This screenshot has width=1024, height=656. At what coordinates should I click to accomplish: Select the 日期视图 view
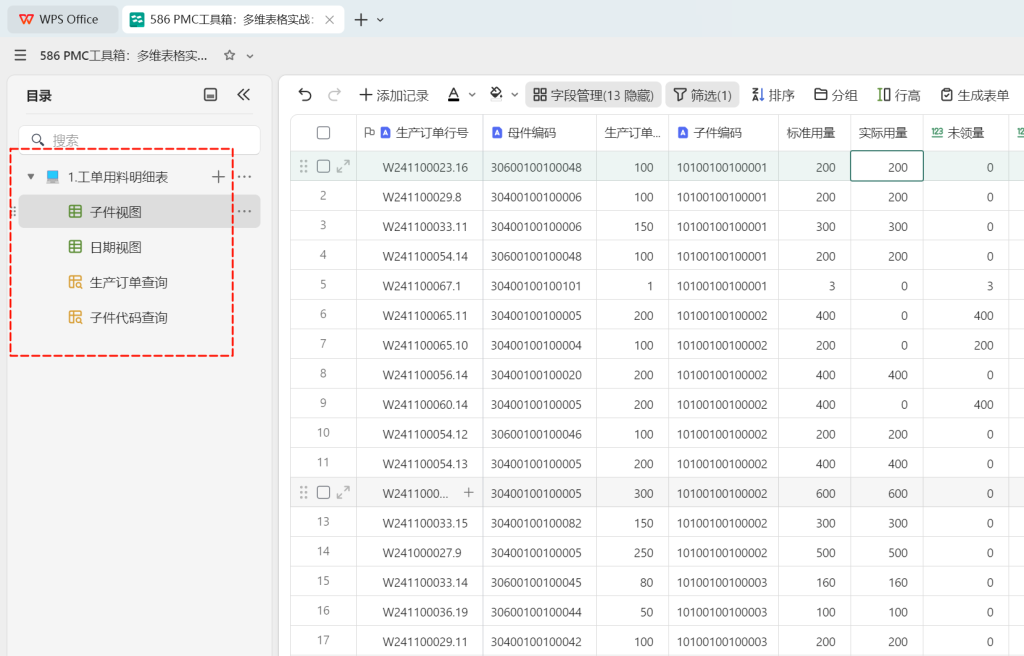tap(140, 247)
